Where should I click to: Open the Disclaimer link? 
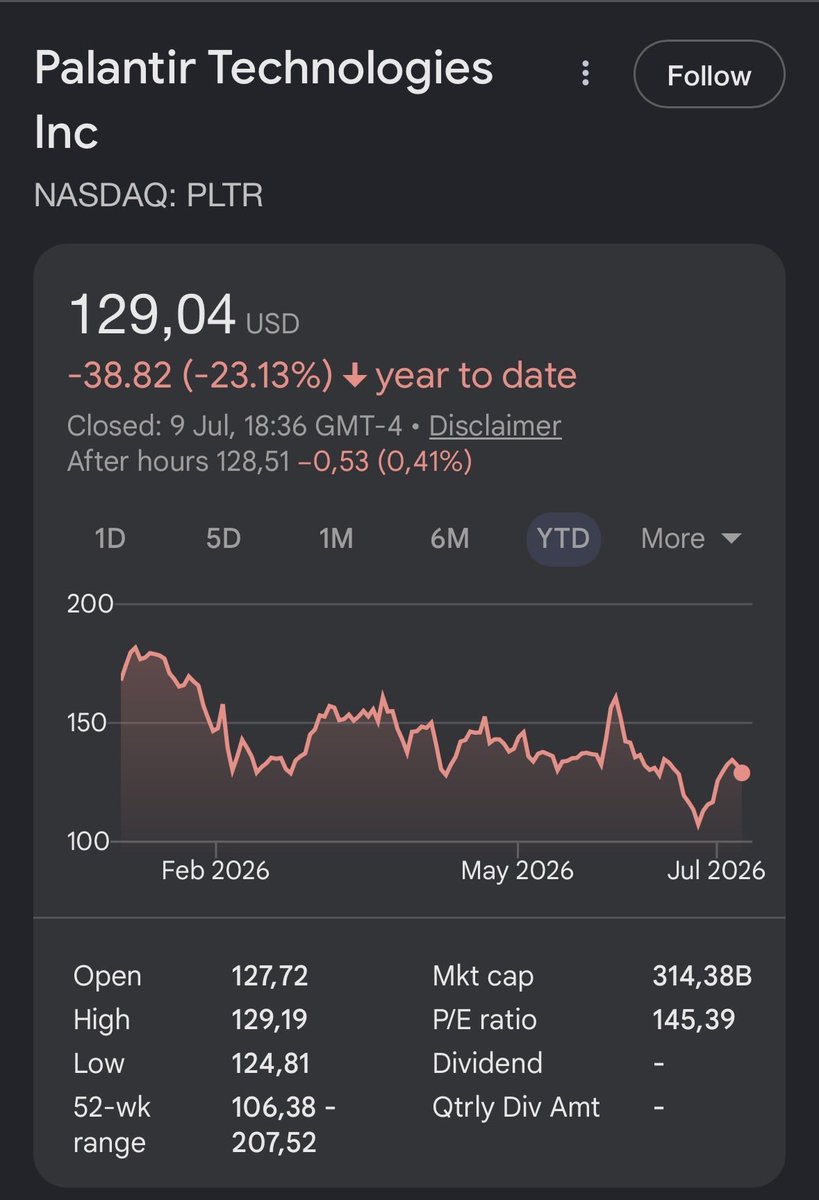pyautogui.click(x=495, y=426)
